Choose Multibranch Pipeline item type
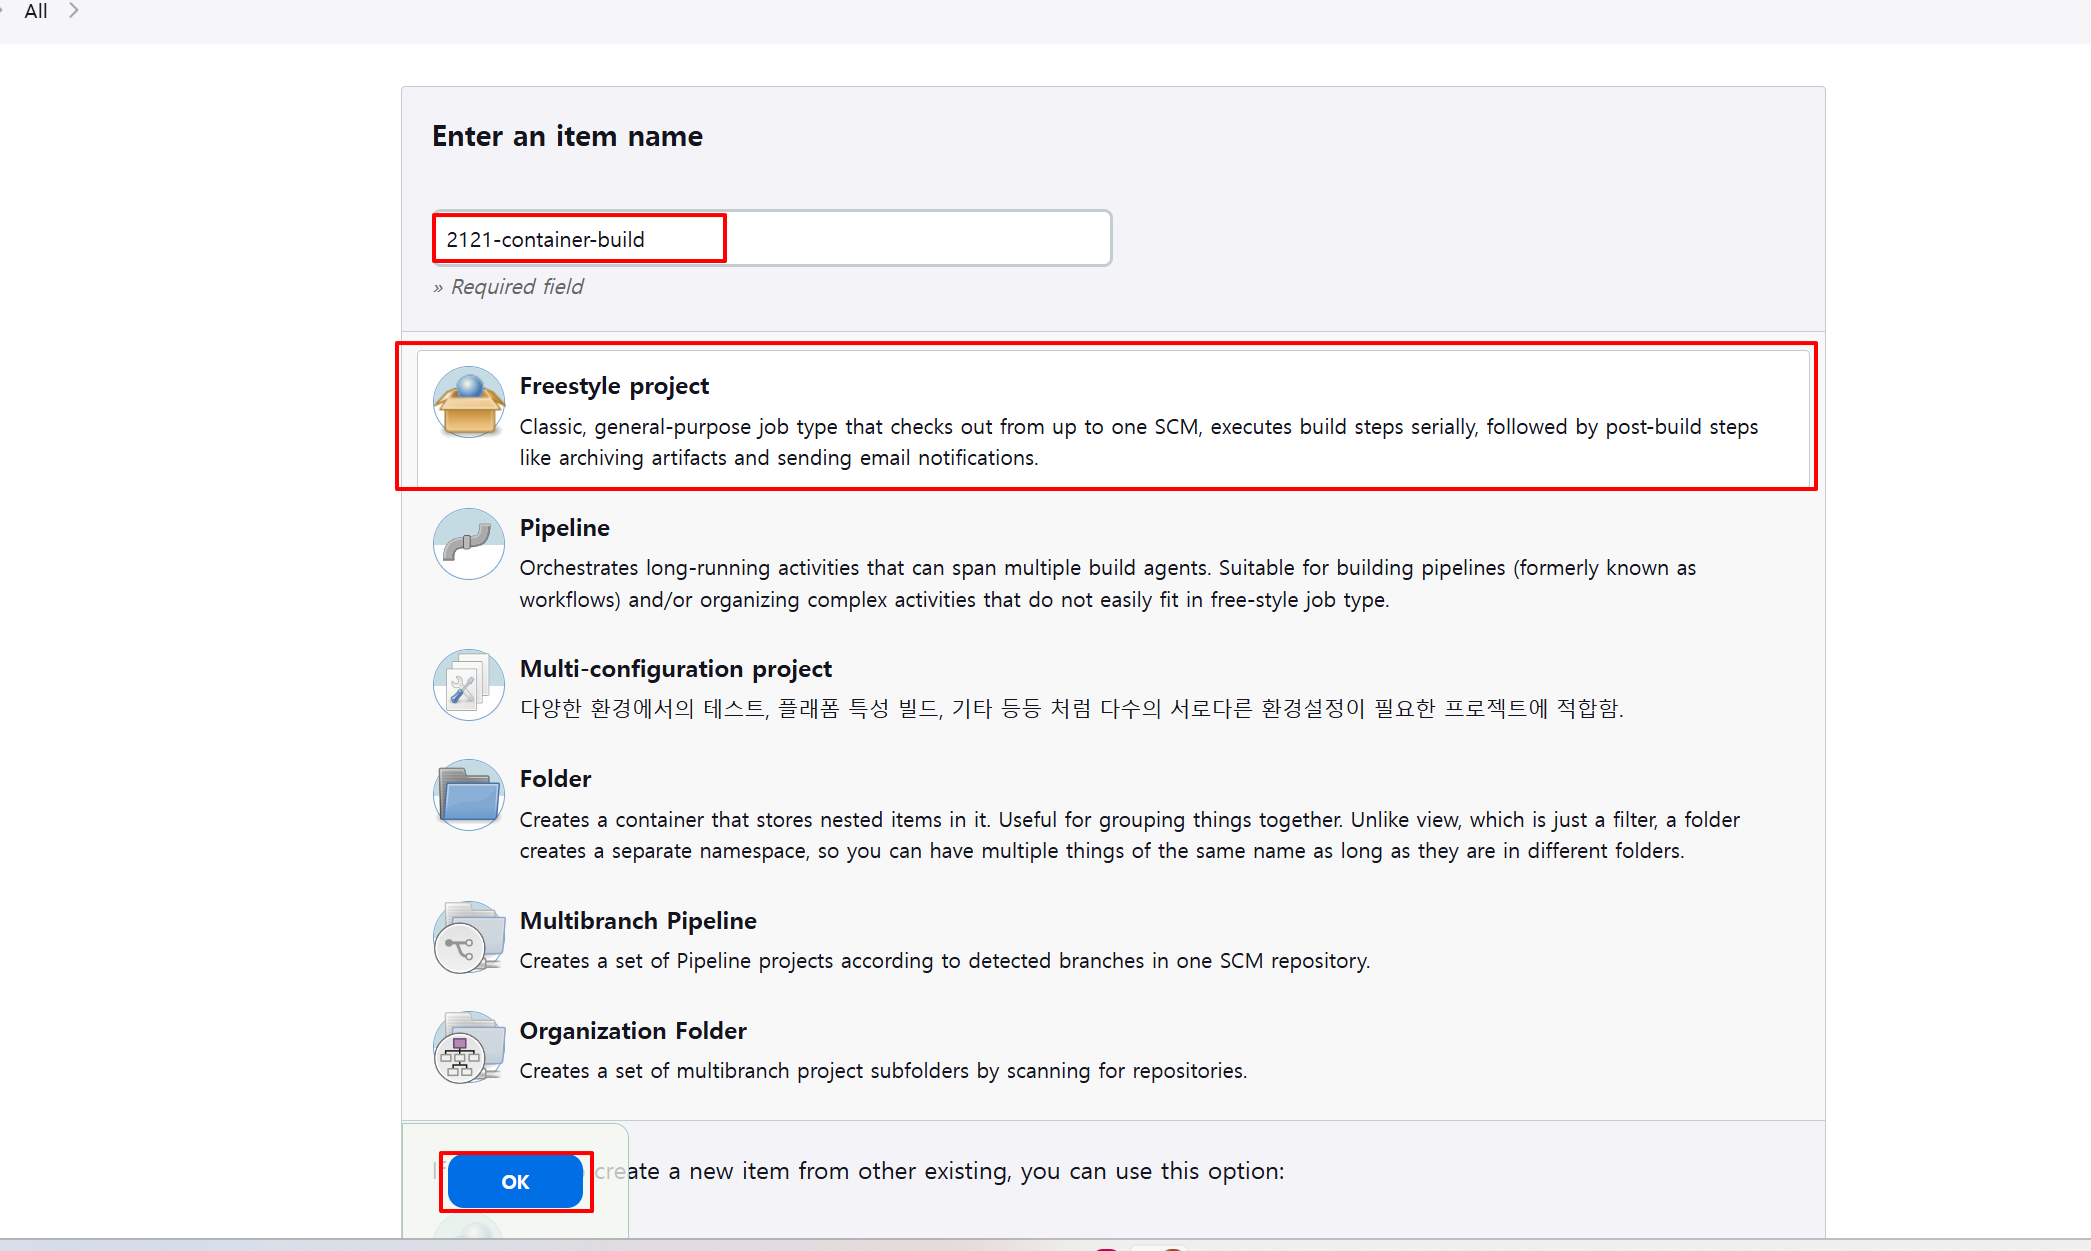The height and width of the screenshot is (1251, 2091). coord(637,921)
